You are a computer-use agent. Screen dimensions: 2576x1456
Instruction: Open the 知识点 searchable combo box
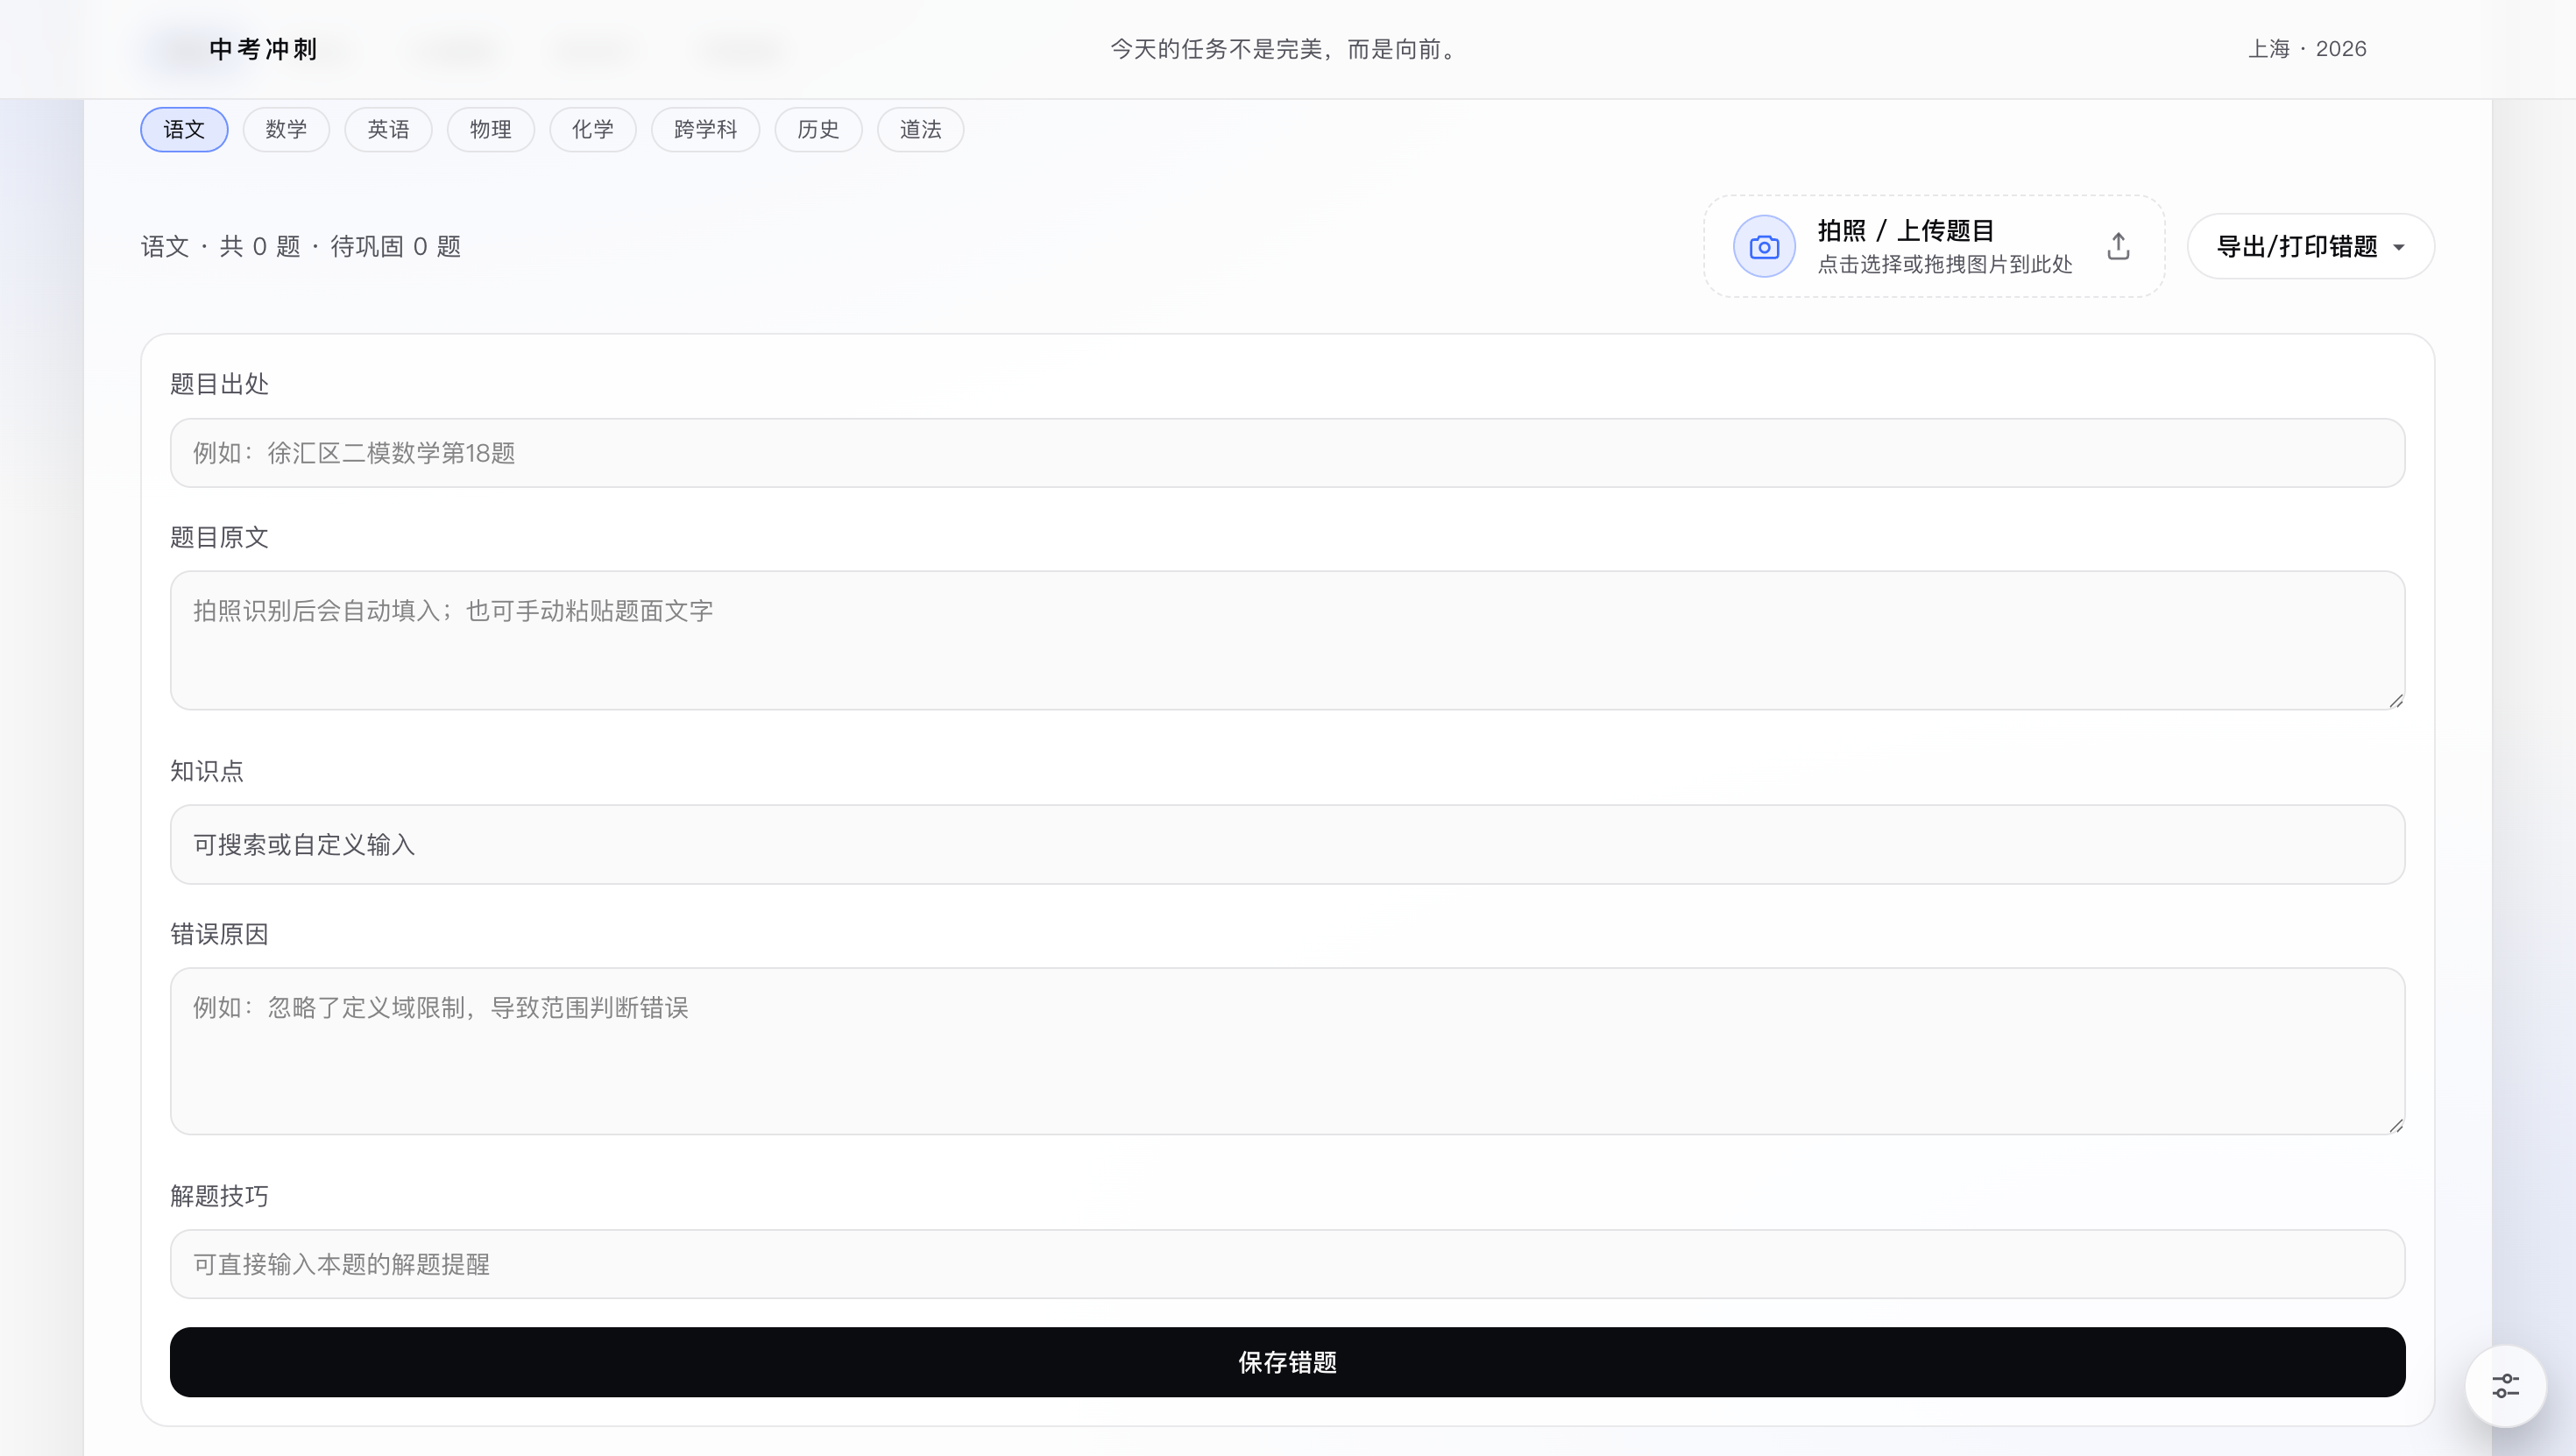click(x=1287, y=844)
